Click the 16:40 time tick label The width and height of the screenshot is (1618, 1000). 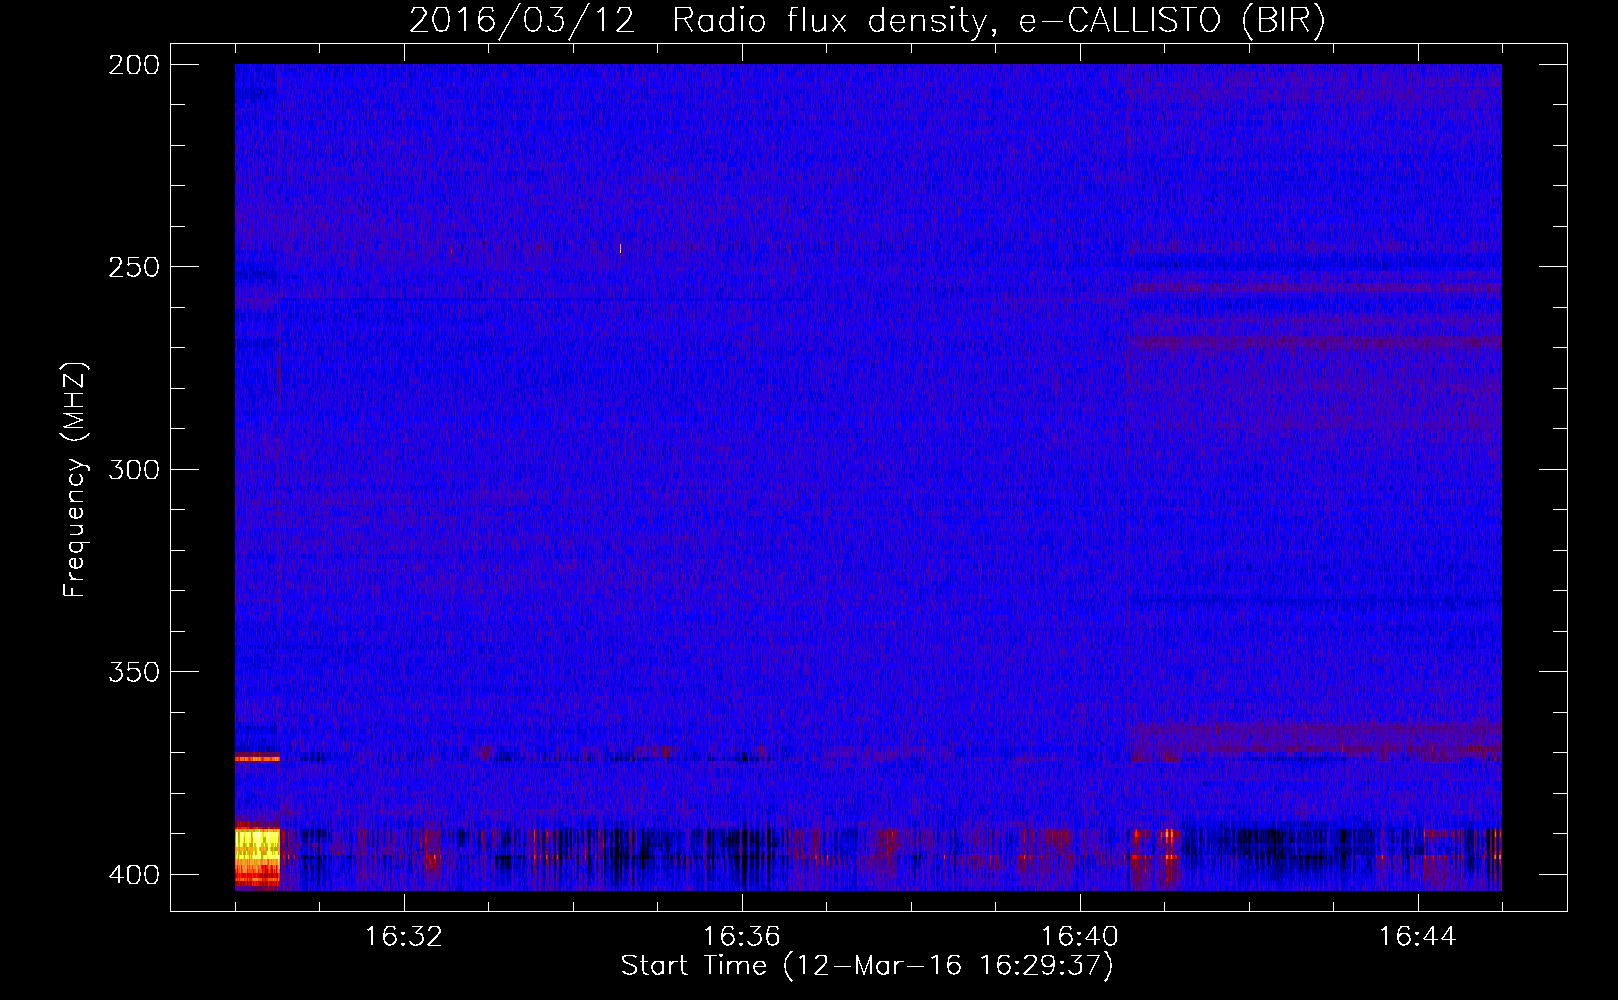point(1080,936)
